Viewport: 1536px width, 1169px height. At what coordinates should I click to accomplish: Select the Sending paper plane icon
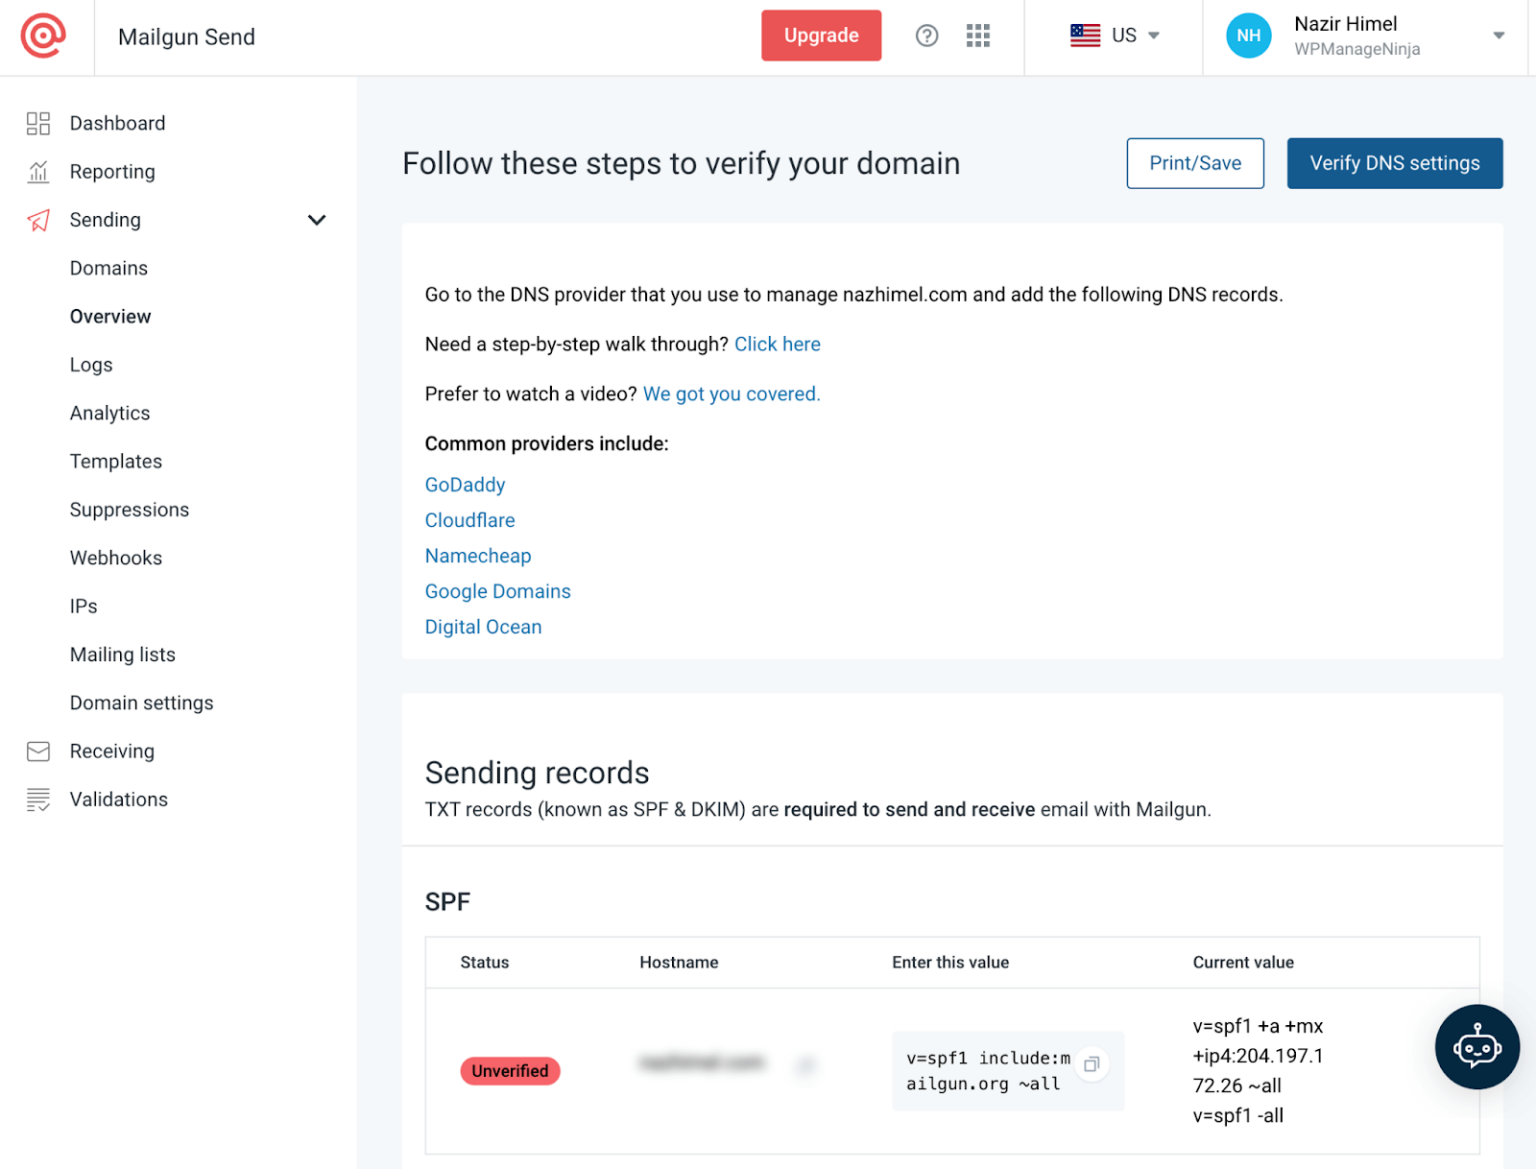coord(38,220)
